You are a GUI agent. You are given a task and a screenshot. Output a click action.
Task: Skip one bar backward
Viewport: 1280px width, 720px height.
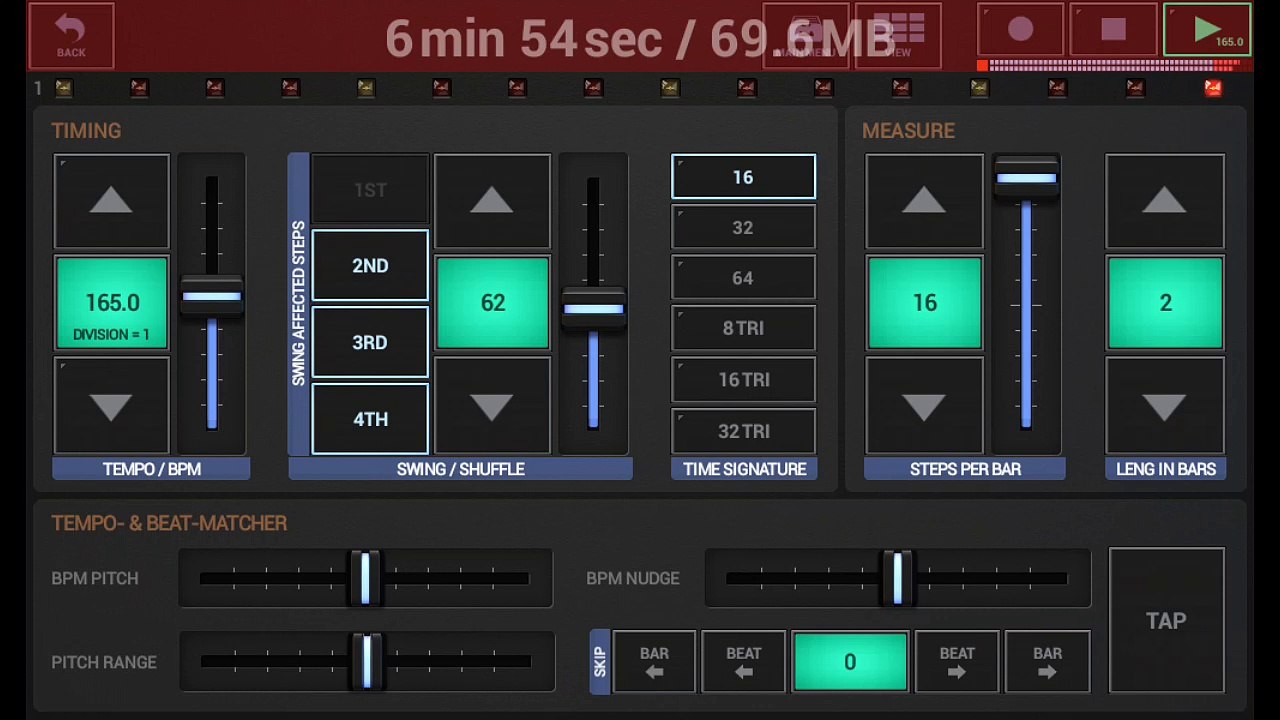click(x=654, y=662)
